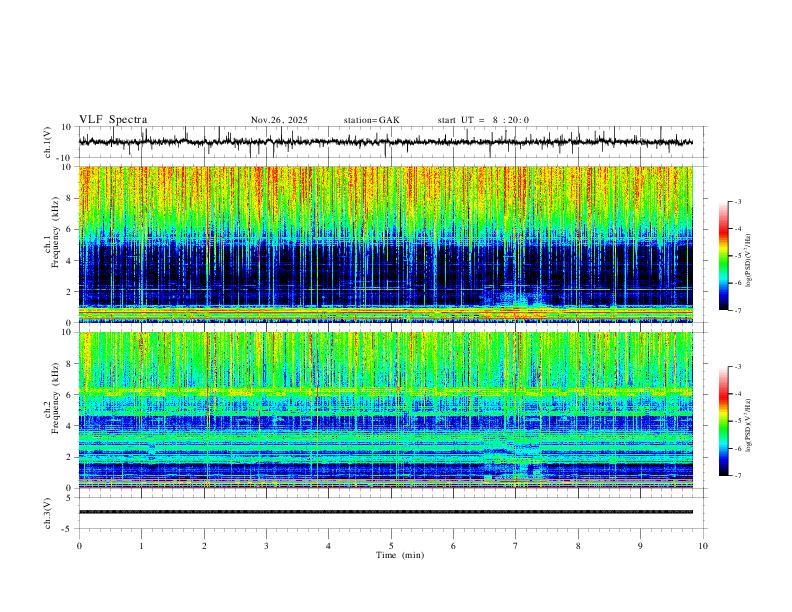Click the "5" tick of ch.3(V) axis

(70, 498)
